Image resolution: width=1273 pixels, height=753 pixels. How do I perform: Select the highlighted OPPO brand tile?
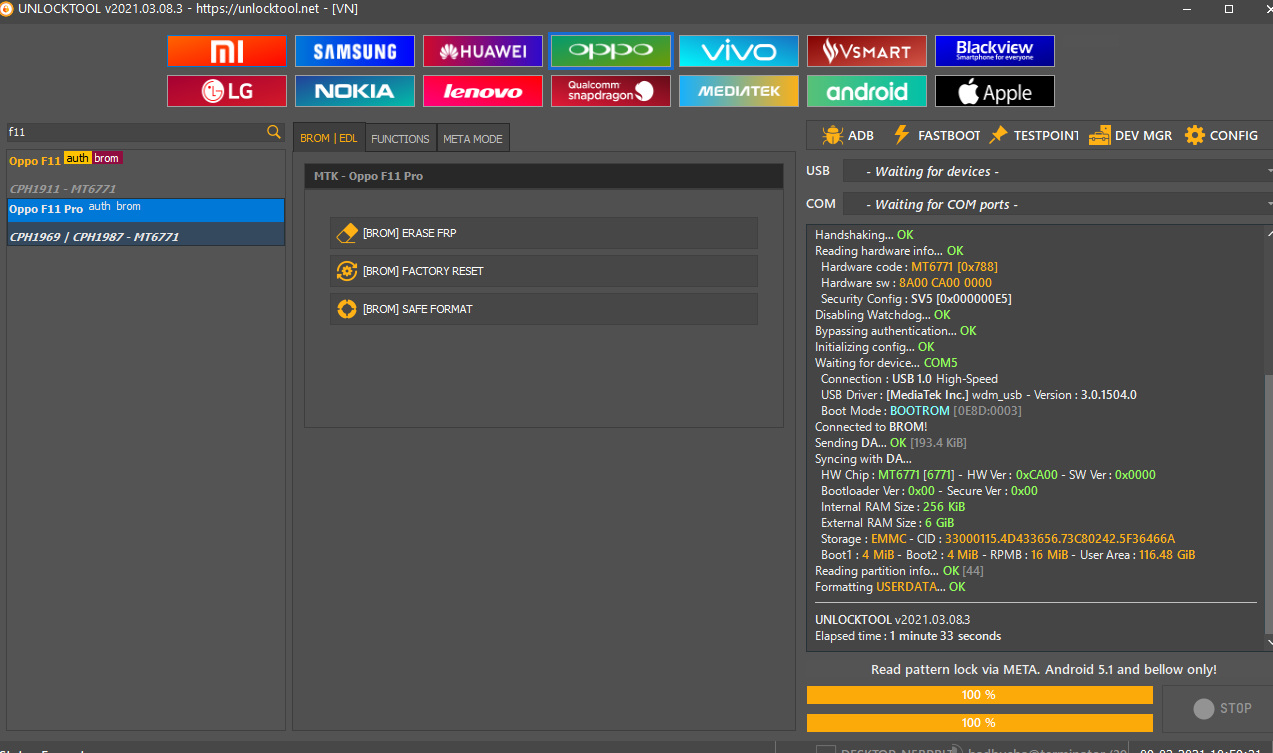[611, 51]
